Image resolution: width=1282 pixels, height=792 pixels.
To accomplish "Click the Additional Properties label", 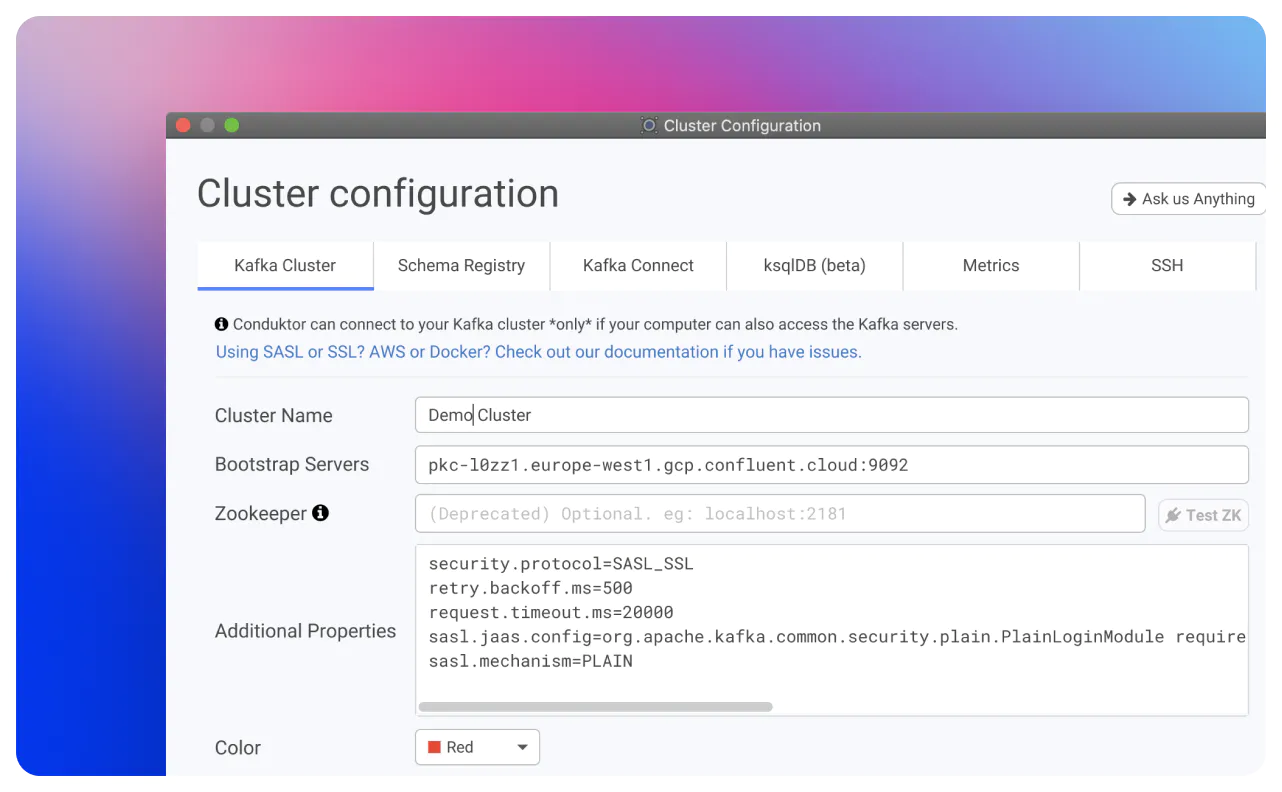I will 305,631.
